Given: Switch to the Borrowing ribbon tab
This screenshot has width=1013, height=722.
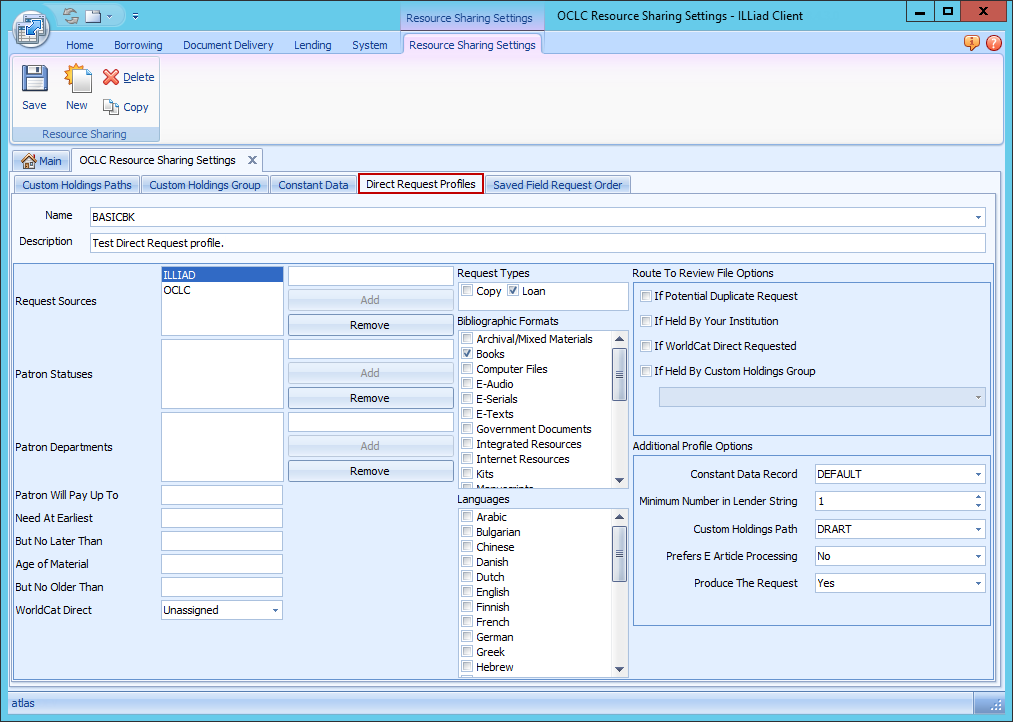Looking at the screenshot, I should coord(138,45).
